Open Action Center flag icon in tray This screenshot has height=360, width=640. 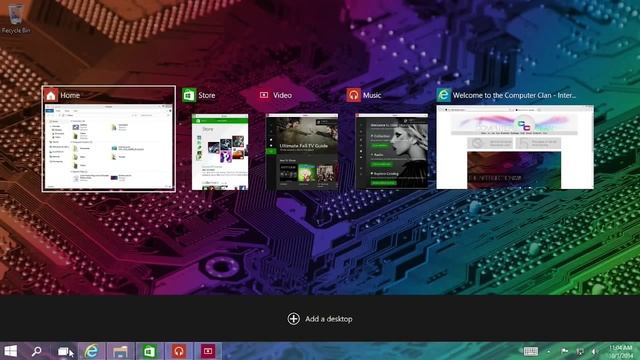(x=564, y=351)
